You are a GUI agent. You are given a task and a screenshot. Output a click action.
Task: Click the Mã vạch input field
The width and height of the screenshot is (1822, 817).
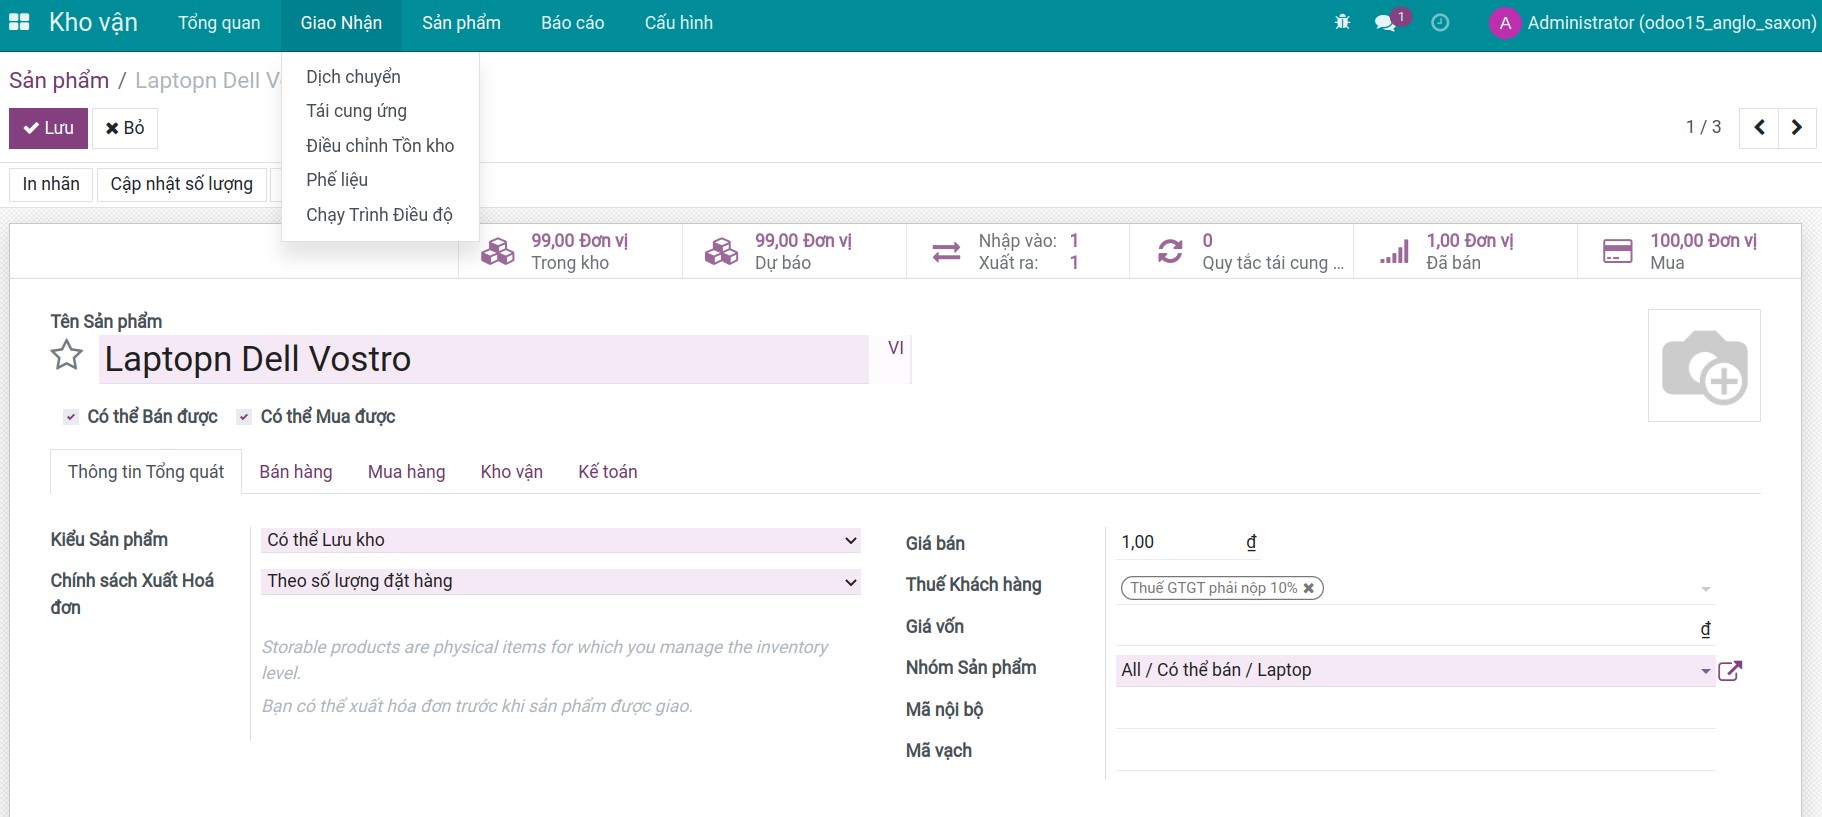click(1415, 752)
